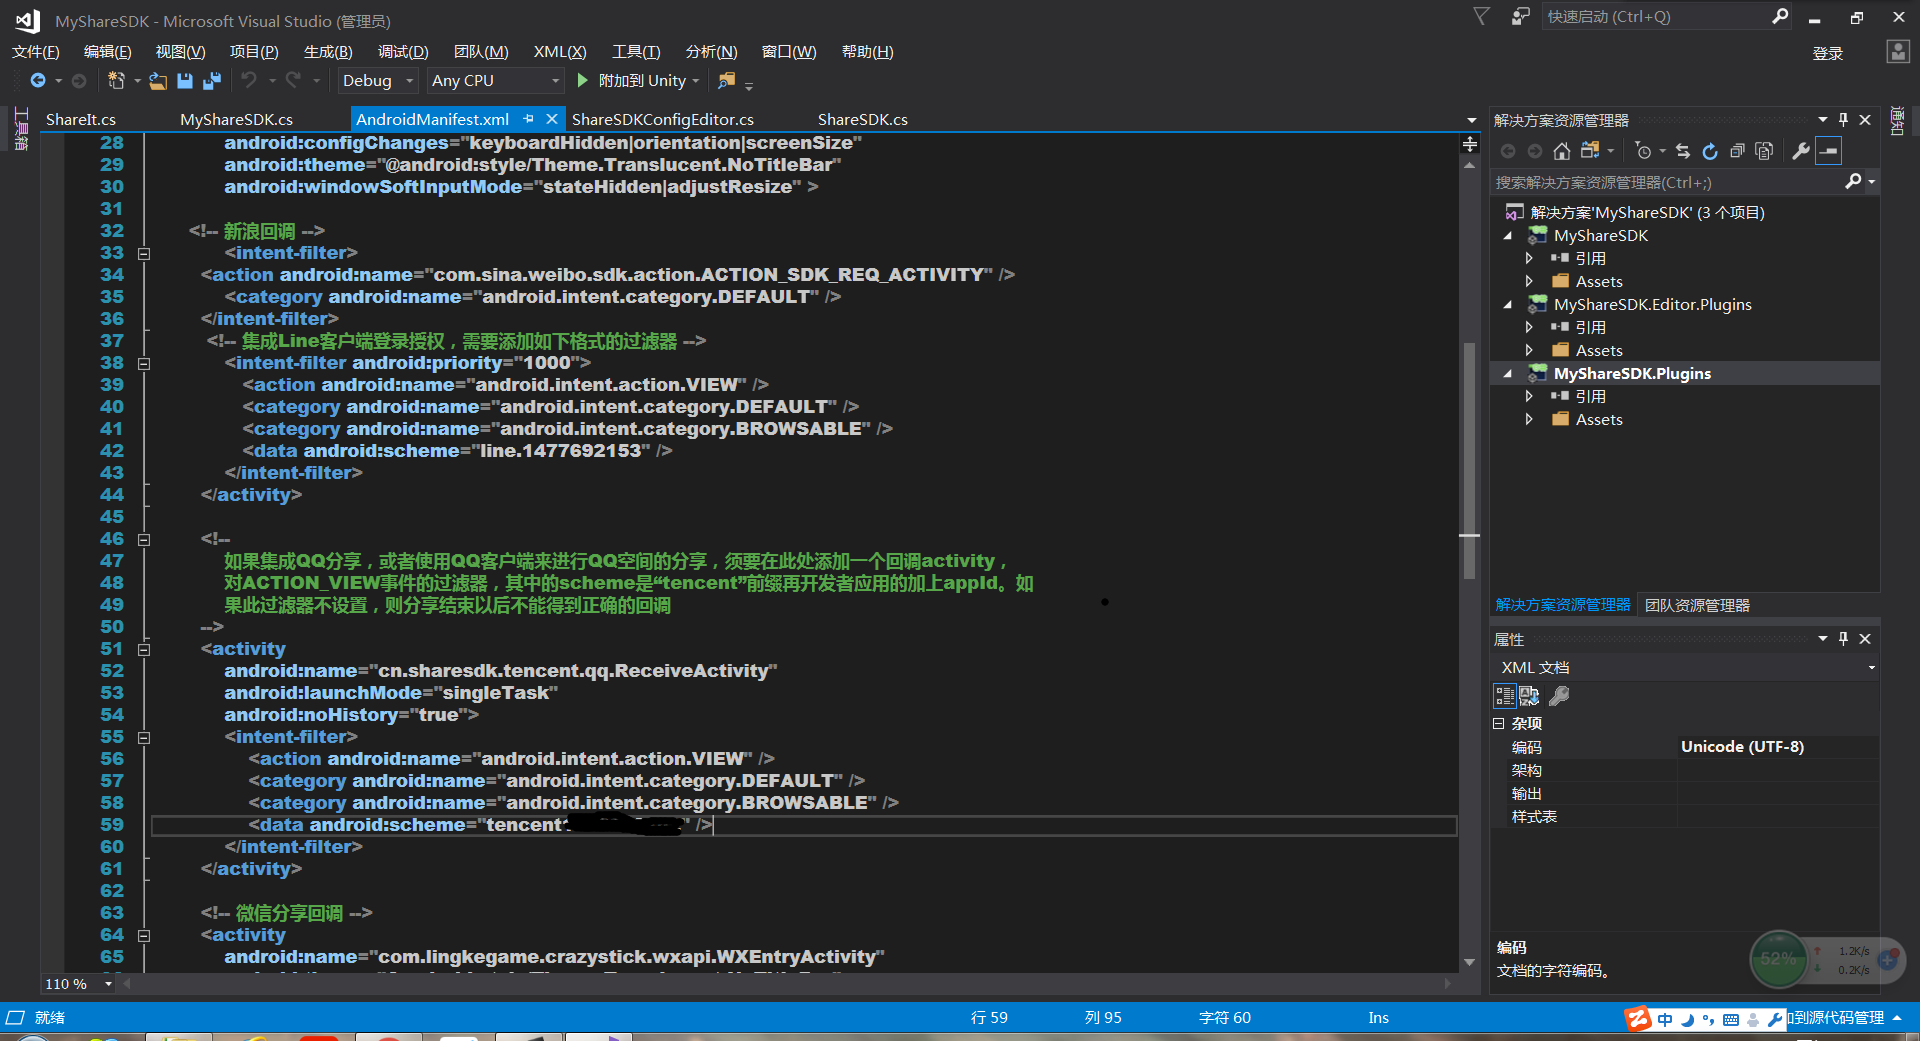The height and width of the screenshot is (1041, 1920).
Task: Switch to the ShareSDKConfigEditor.cs tab
Action: pos(663,119)
